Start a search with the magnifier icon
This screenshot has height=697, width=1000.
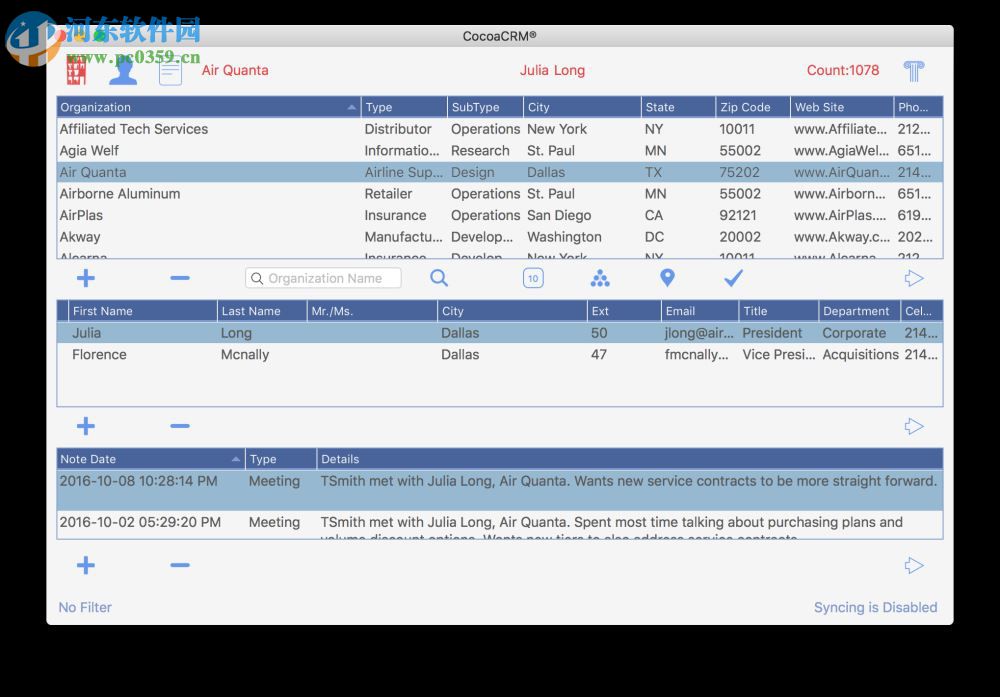(438, 278)
